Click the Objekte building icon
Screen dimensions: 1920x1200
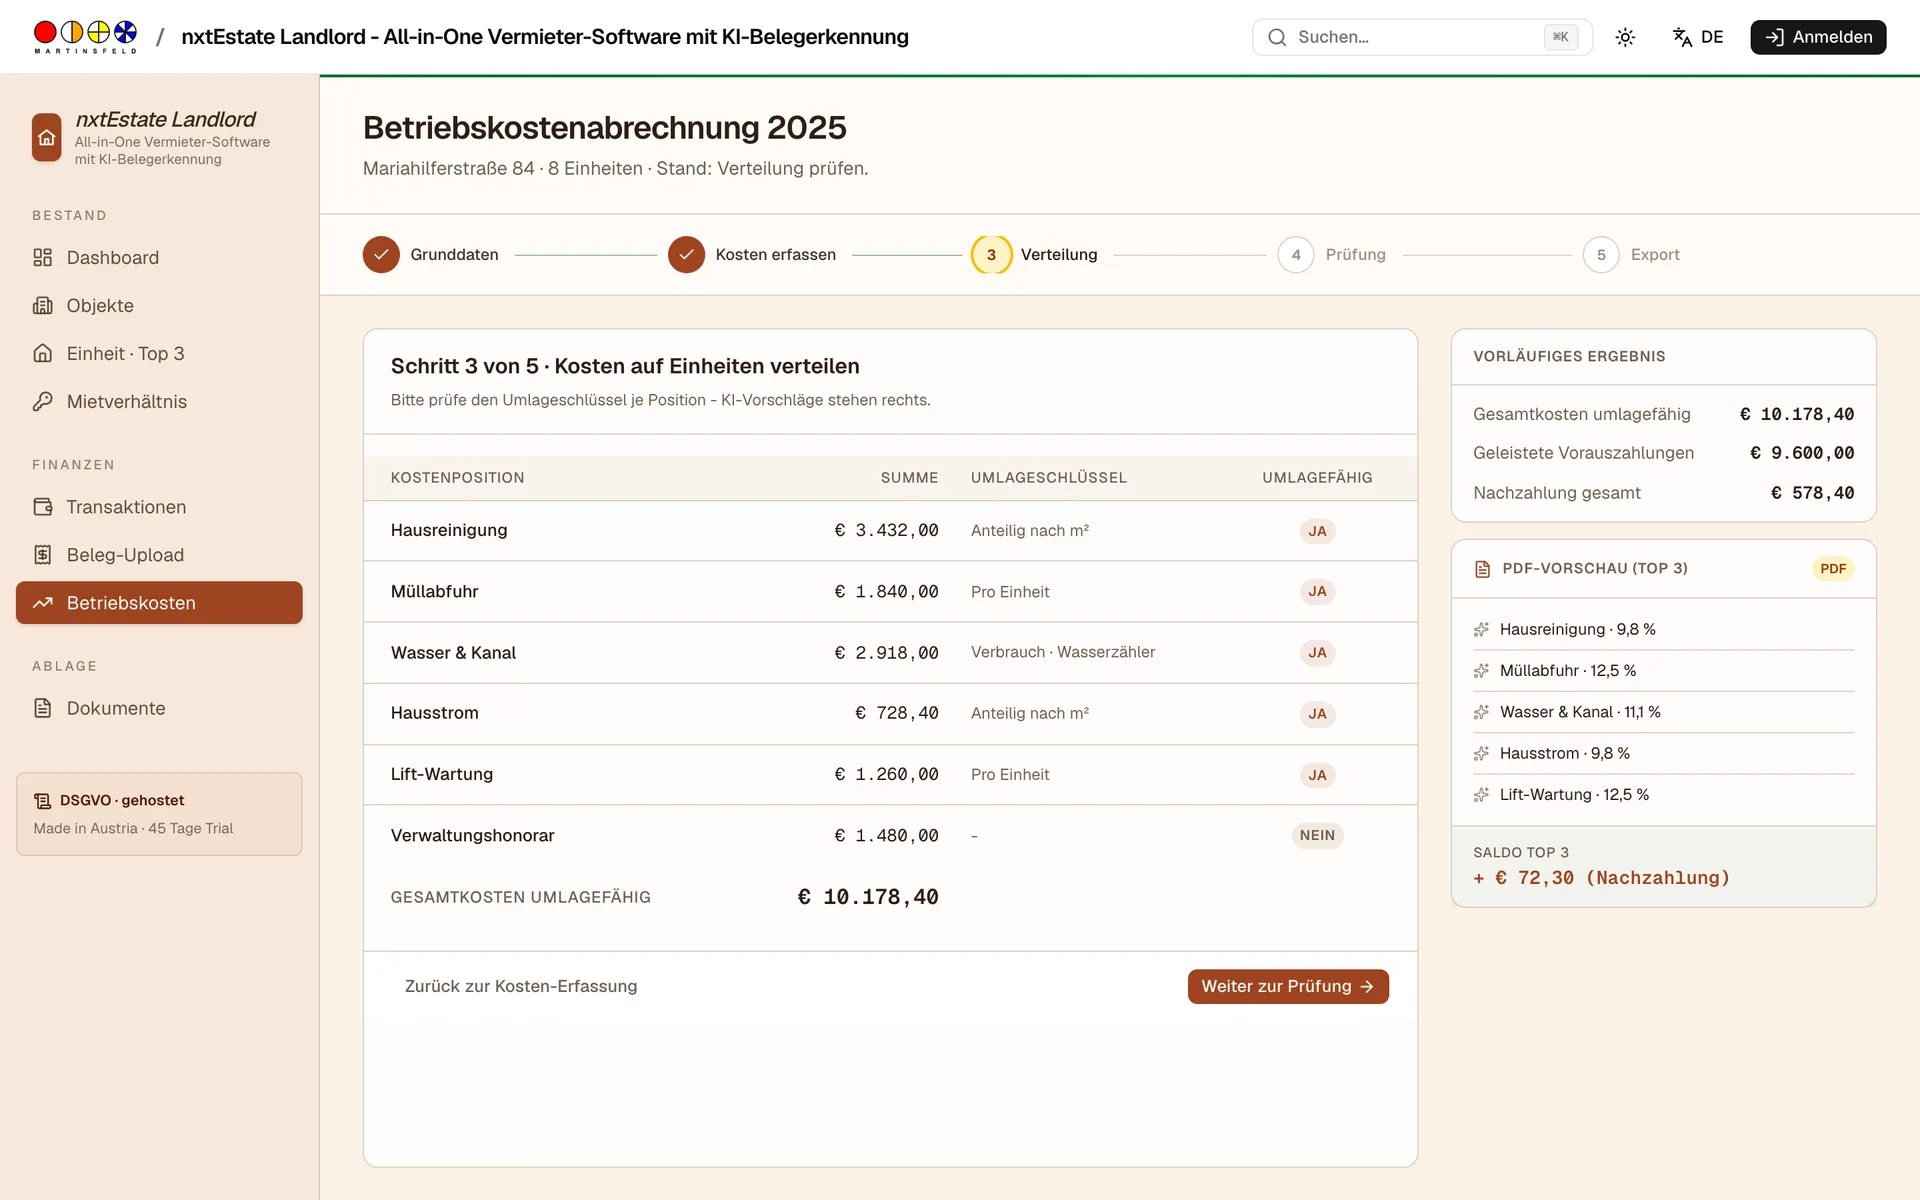click(42, 306)
